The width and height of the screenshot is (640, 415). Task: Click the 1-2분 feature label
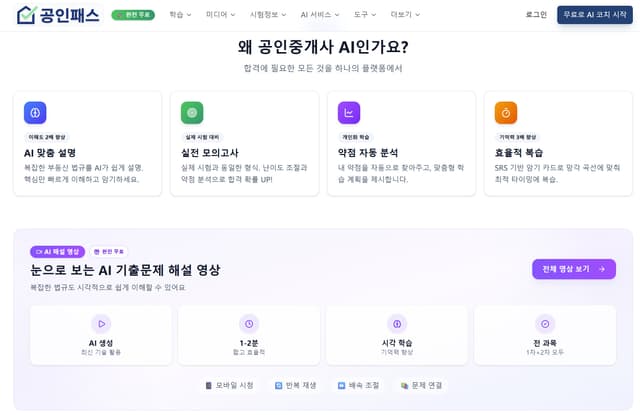coord(249,343)
